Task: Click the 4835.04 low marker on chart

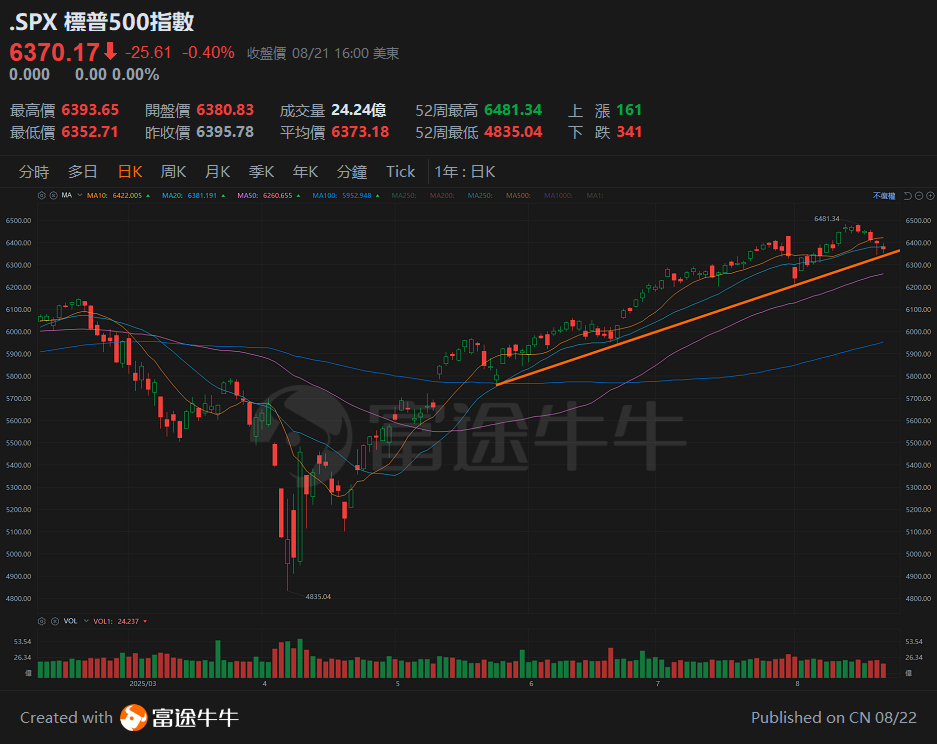Action: point(320,596)
